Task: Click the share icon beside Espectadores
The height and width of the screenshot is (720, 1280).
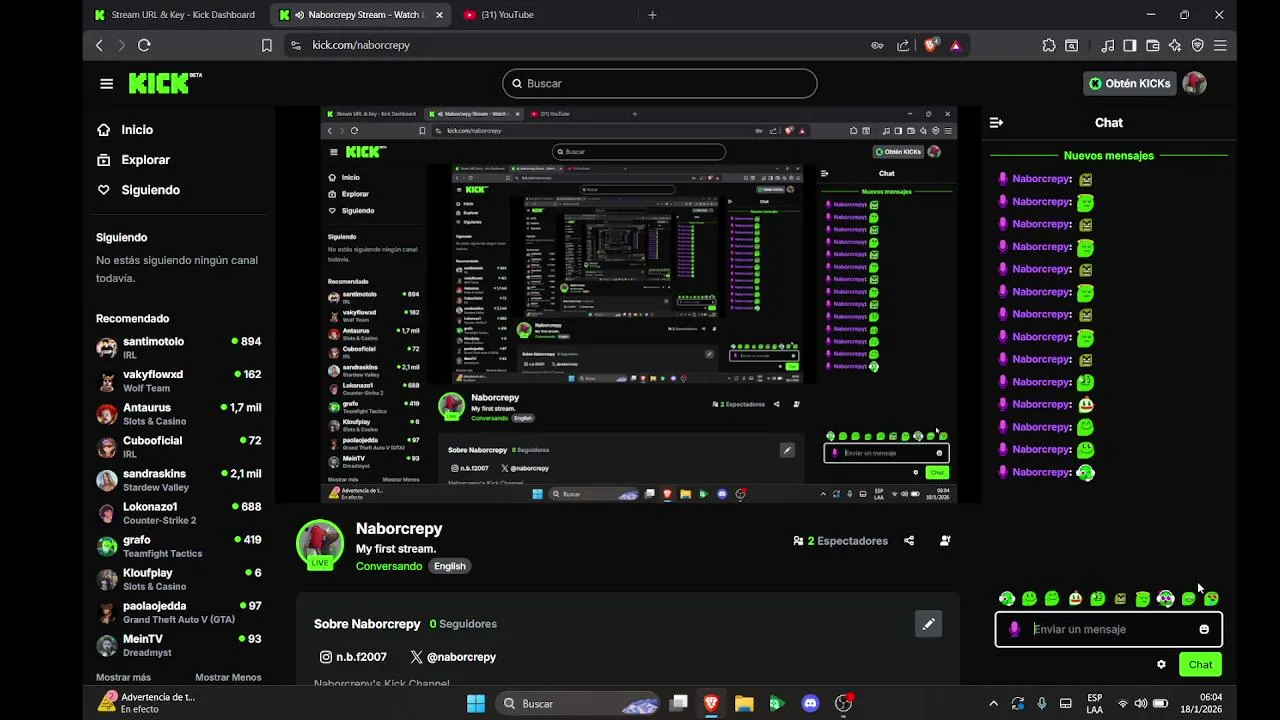Action: pos(909,541)
